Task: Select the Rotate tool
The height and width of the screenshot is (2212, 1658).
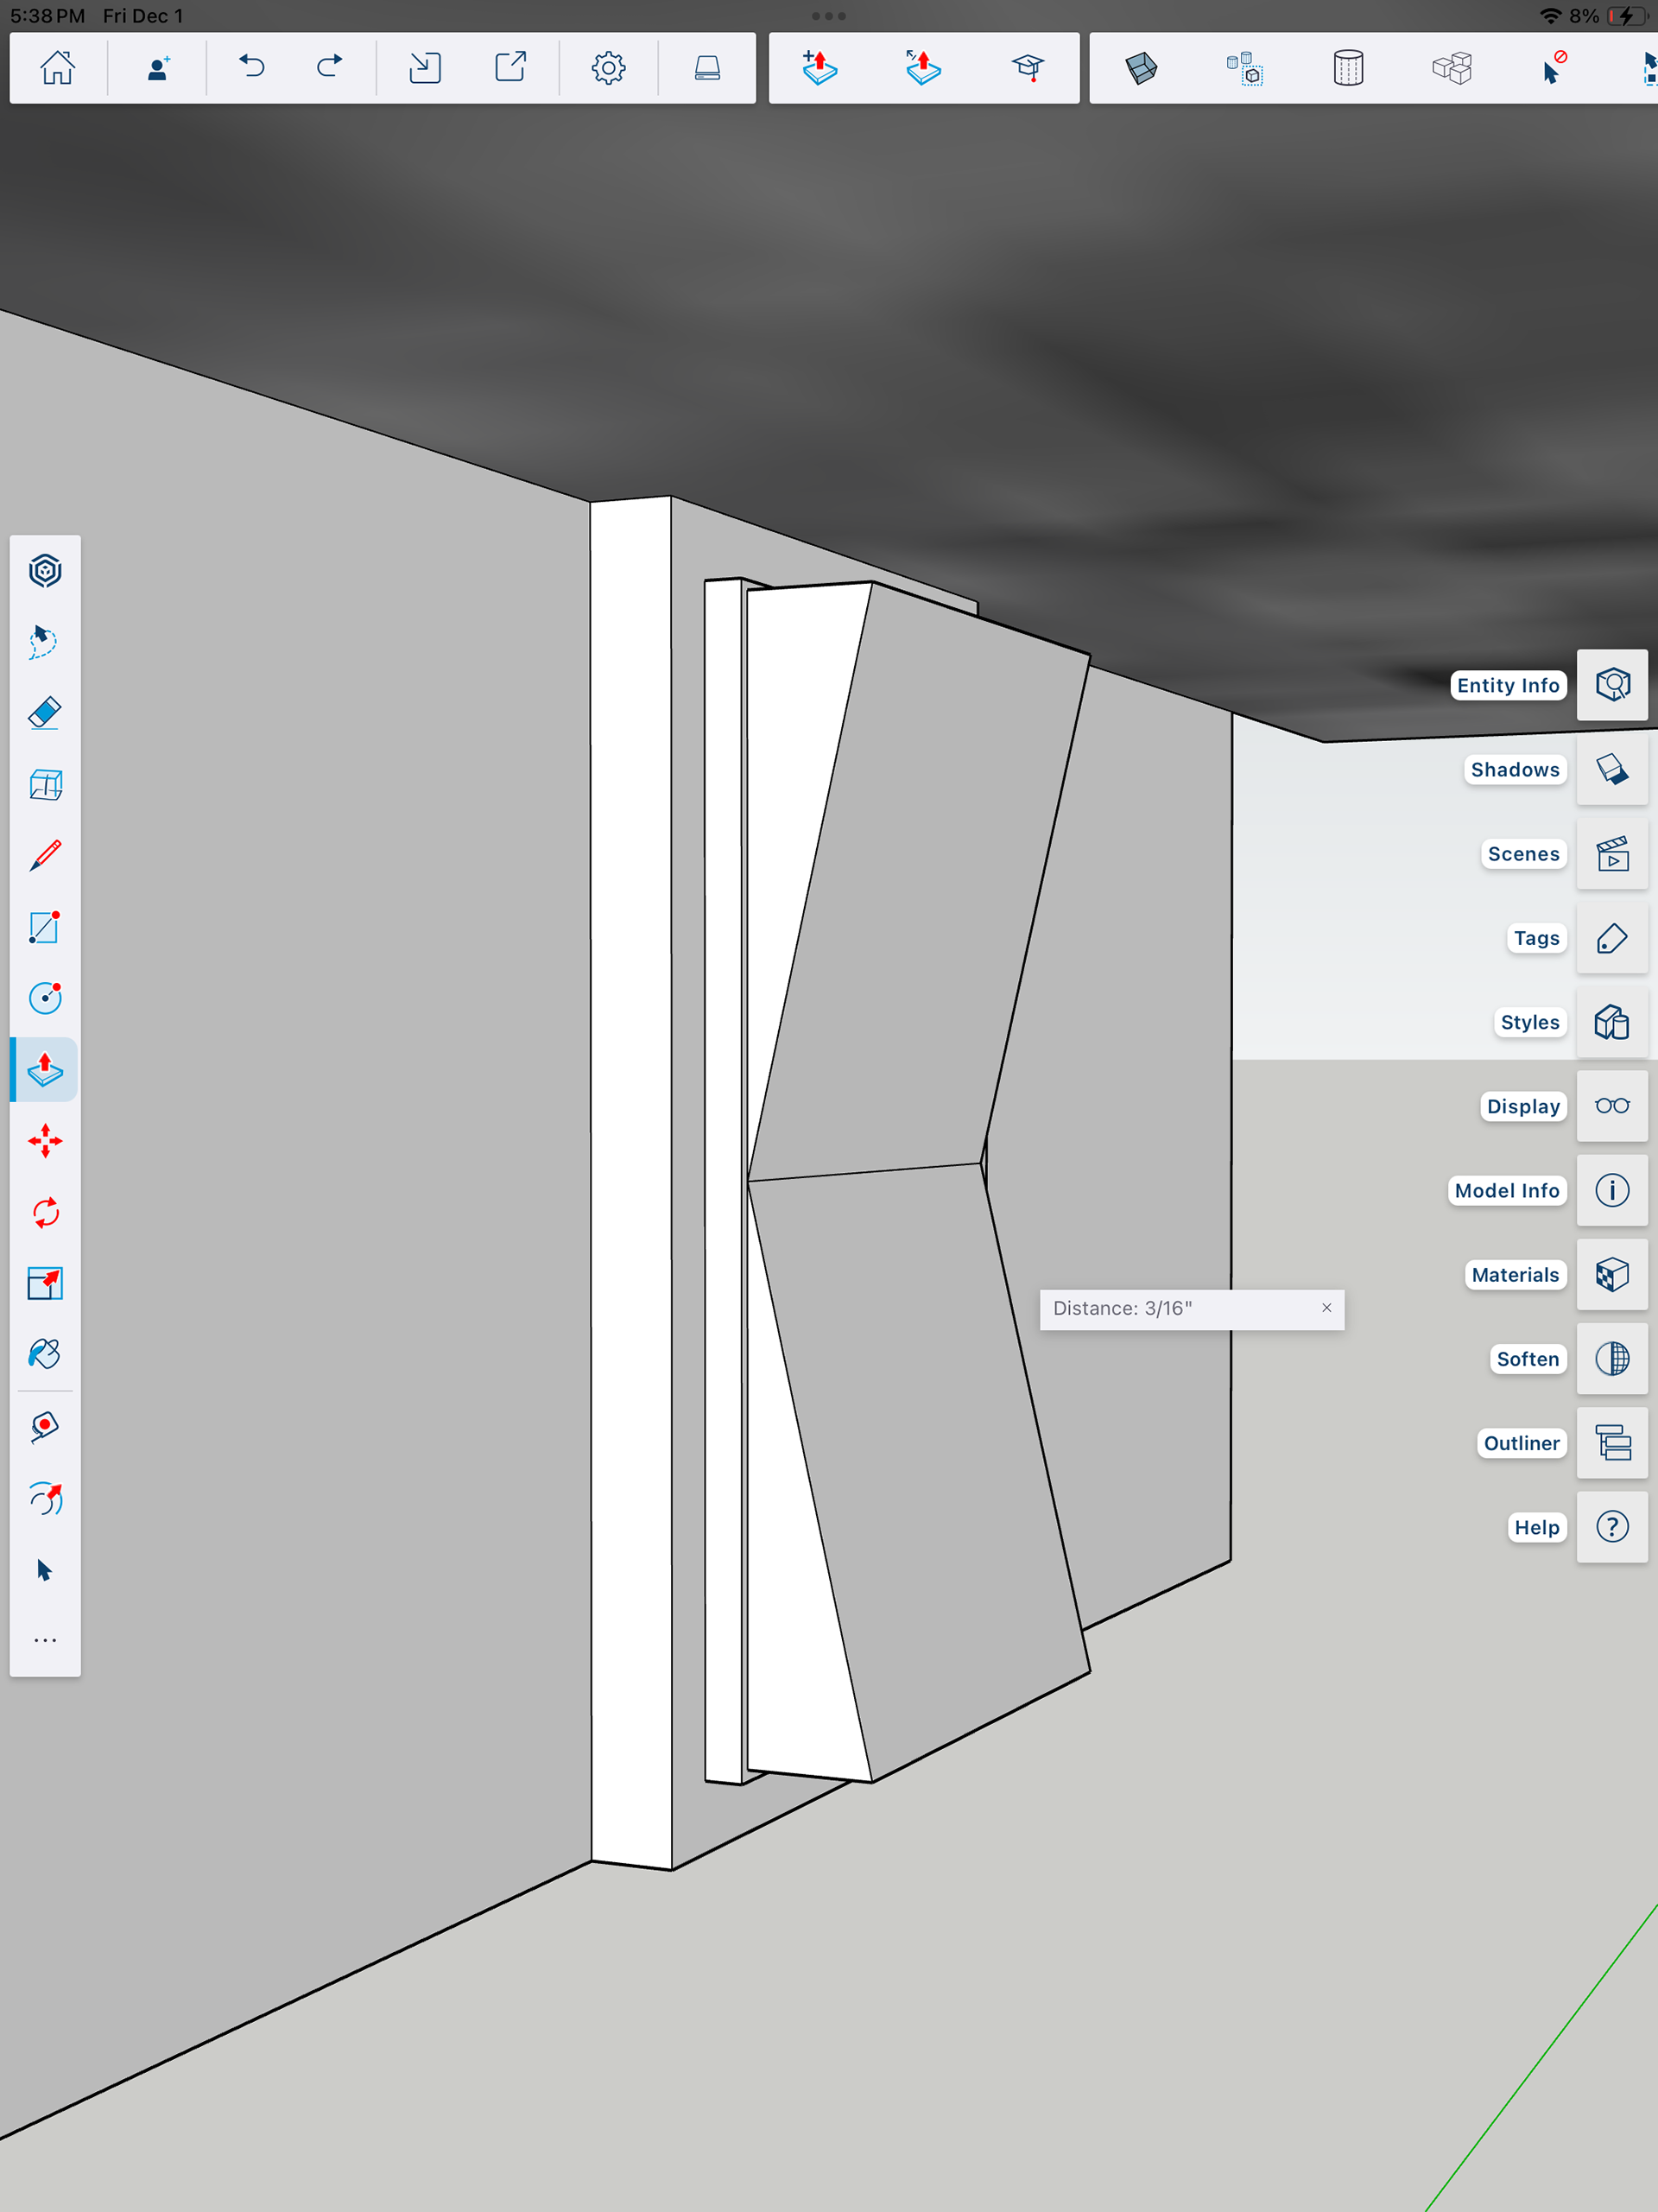Action: [x=45, y=1213]
